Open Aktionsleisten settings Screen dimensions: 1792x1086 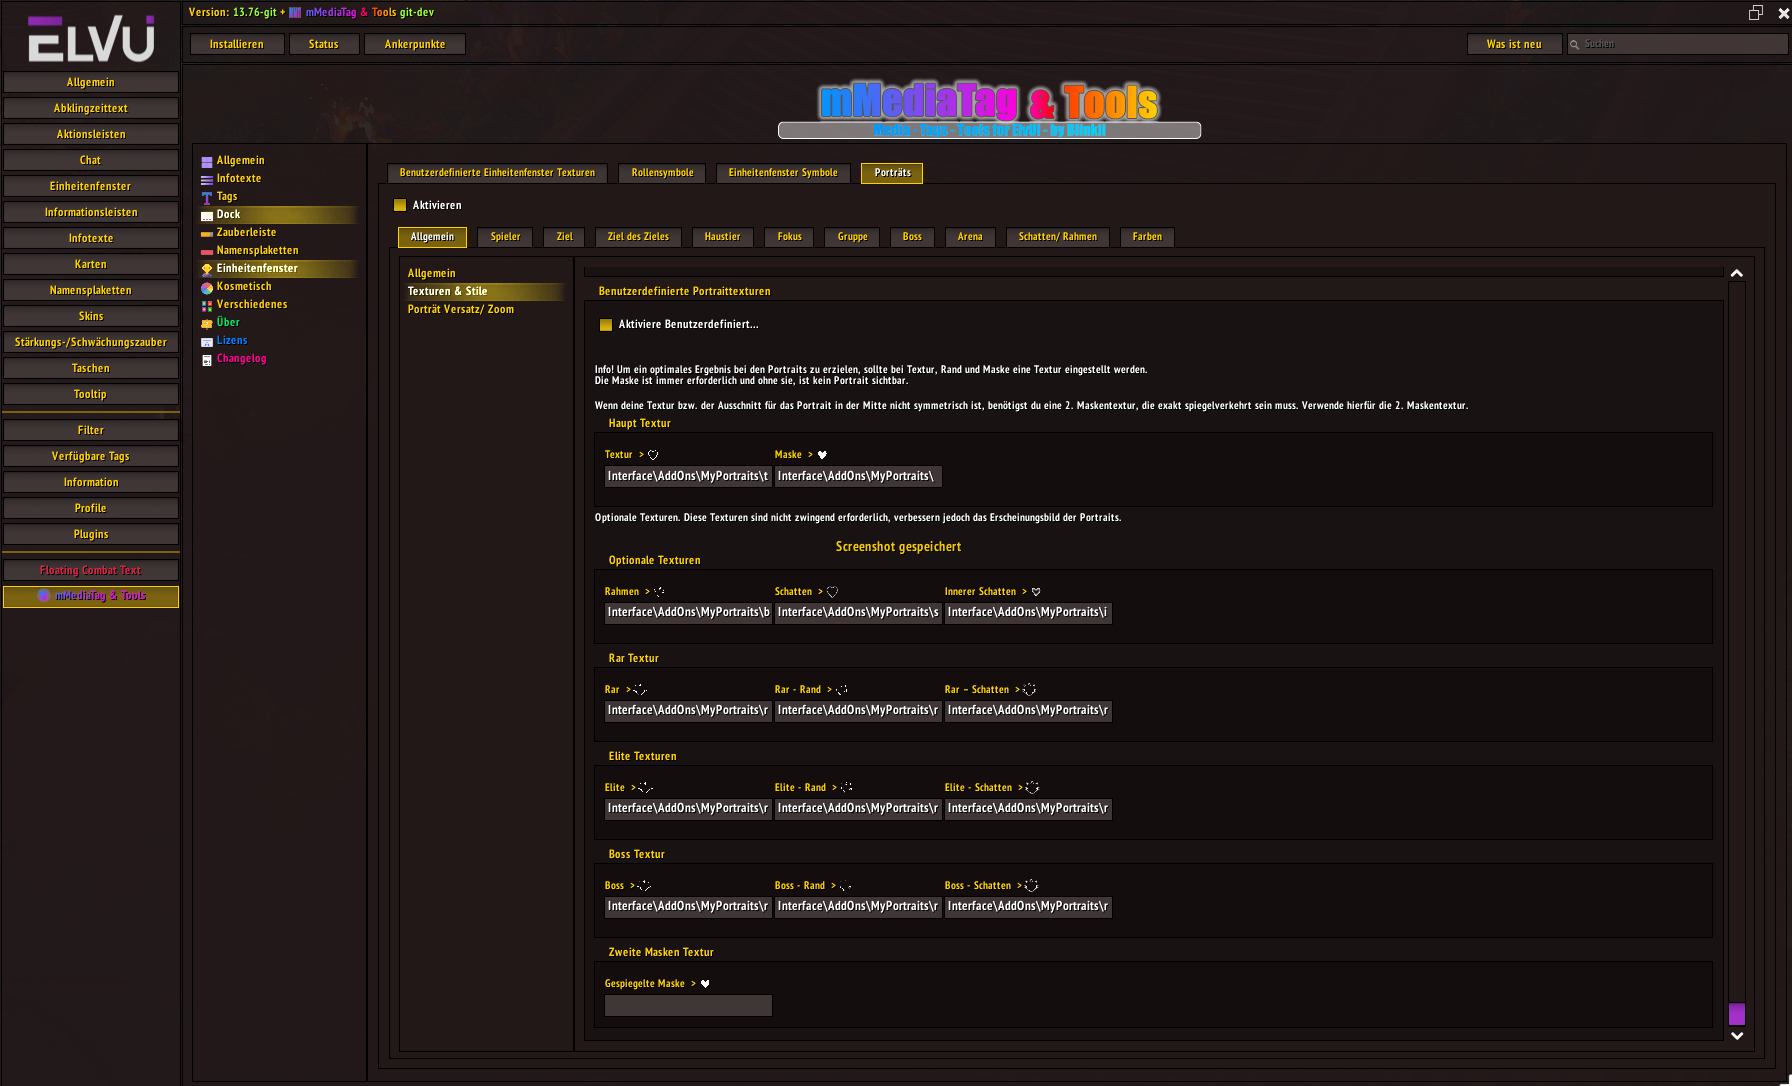coord(91,134)
